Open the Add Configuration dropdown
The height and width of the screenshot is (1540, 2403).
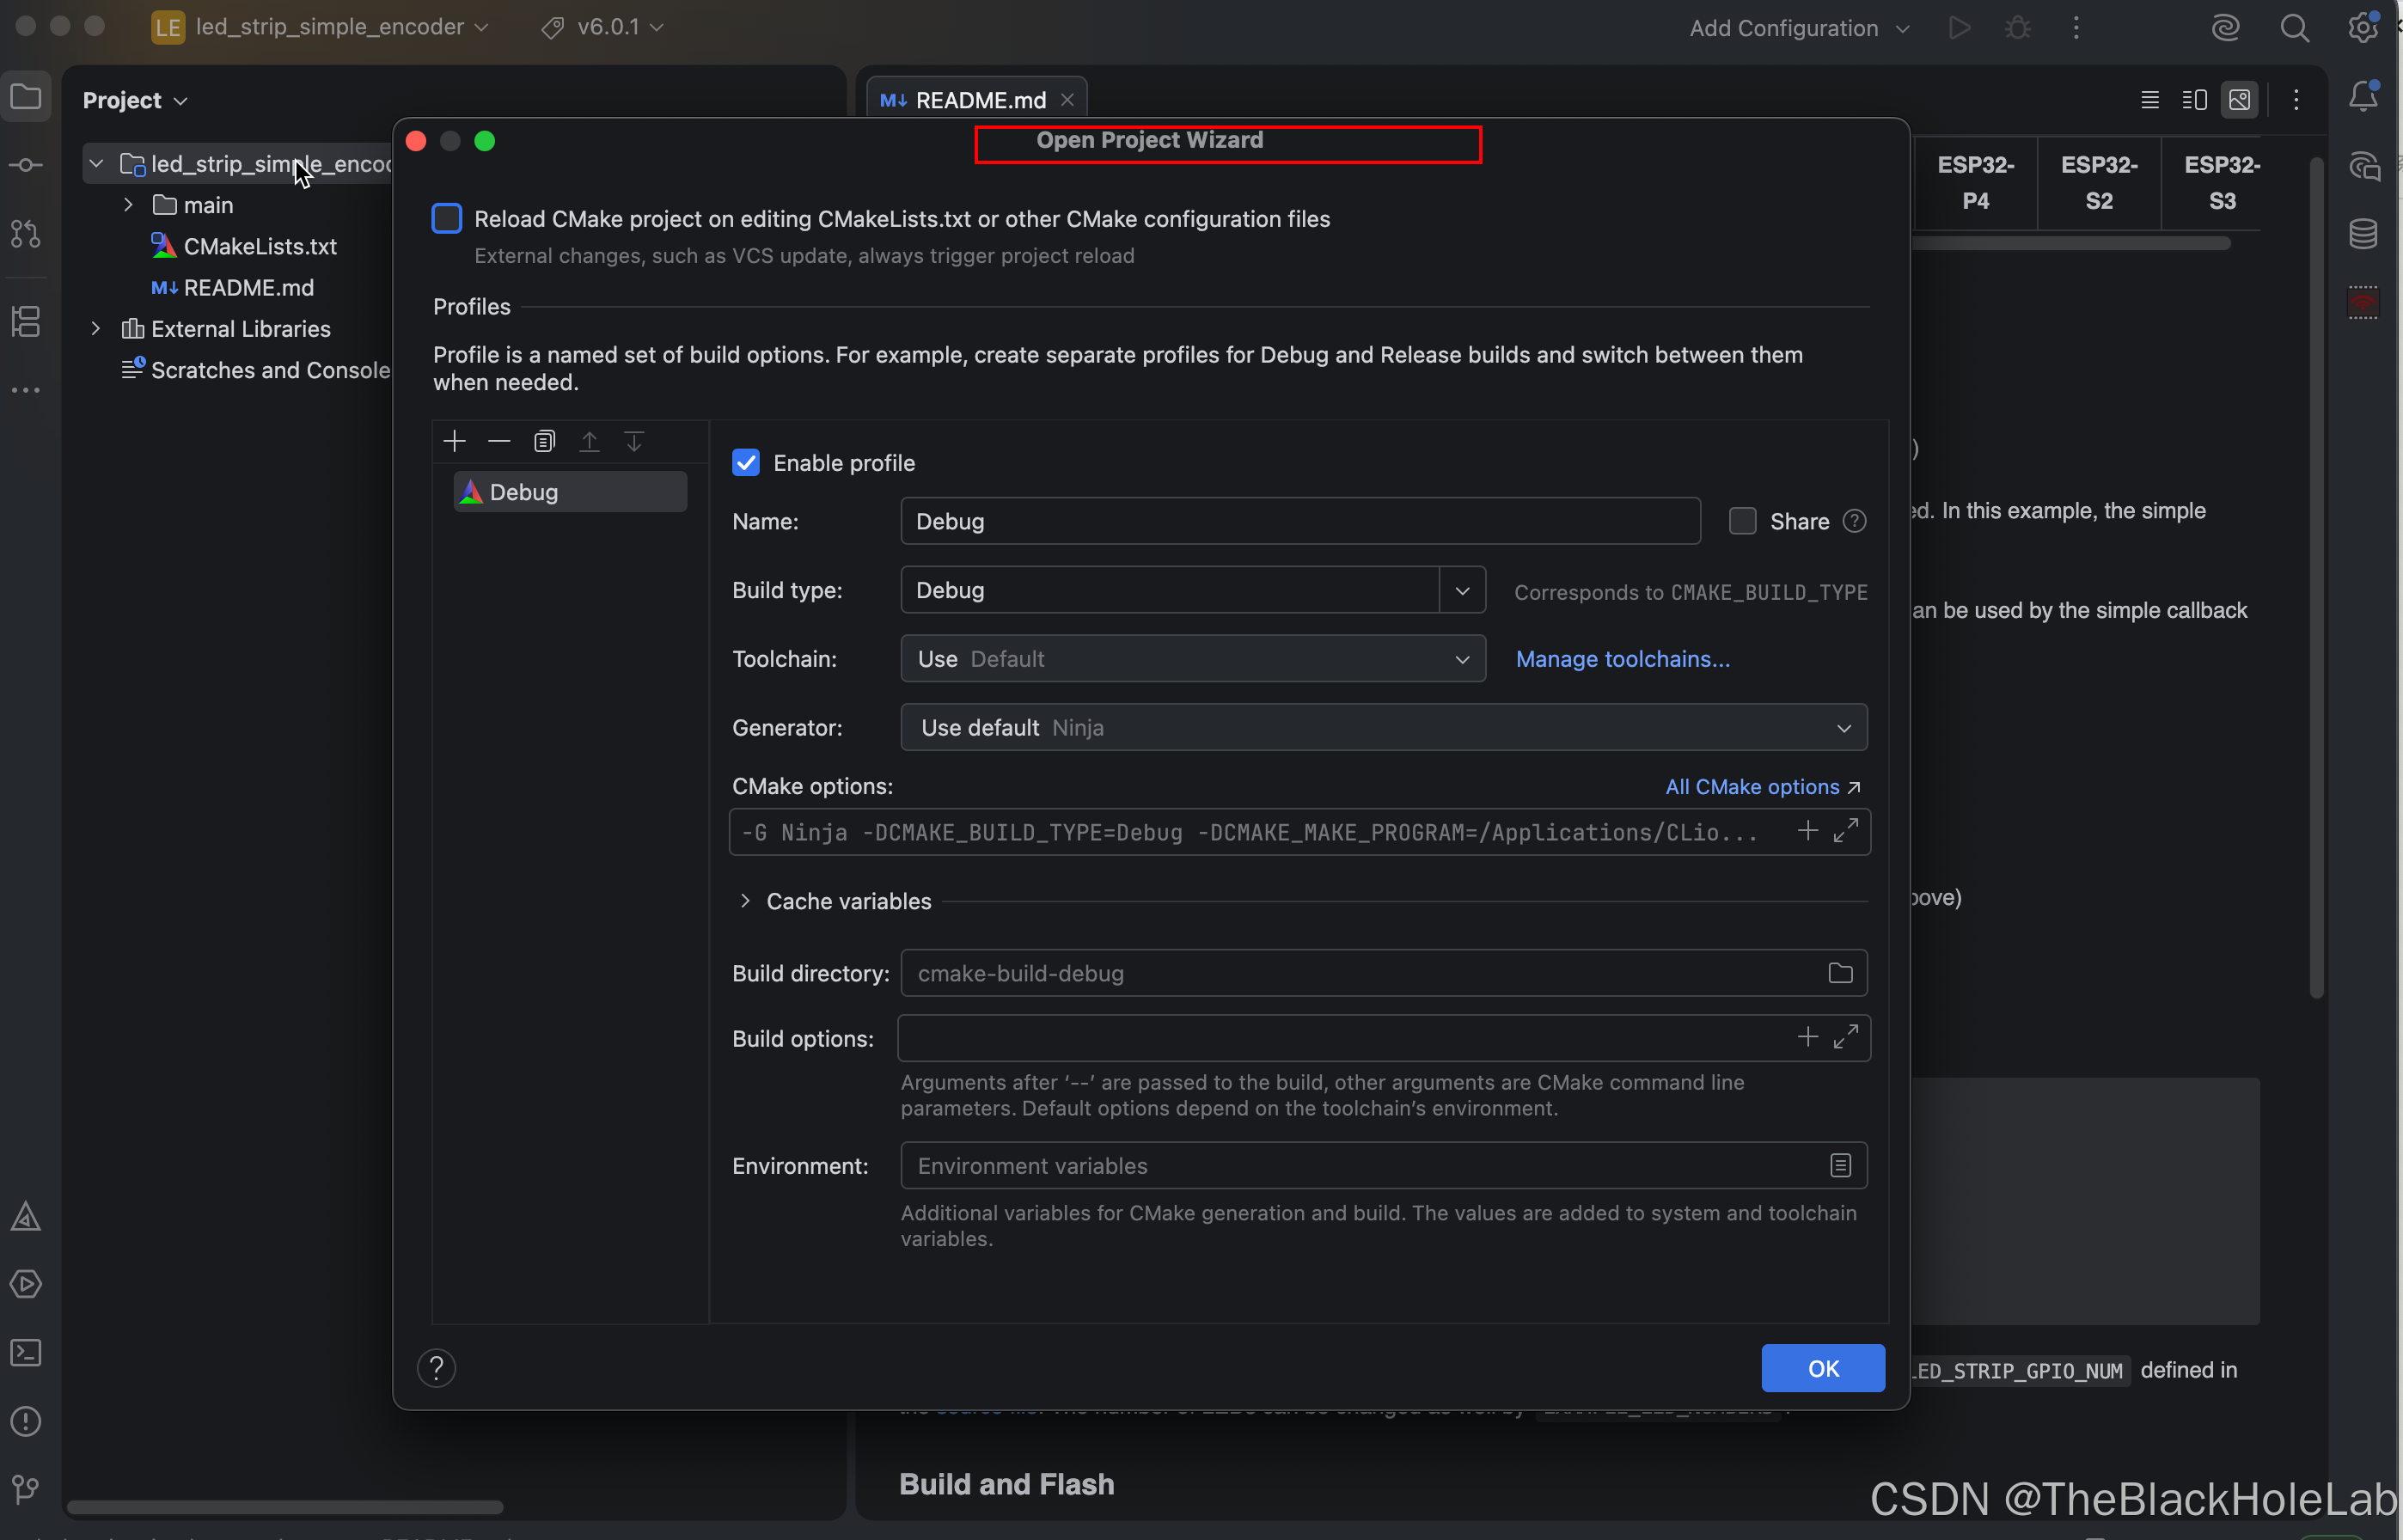(1799, 28)
